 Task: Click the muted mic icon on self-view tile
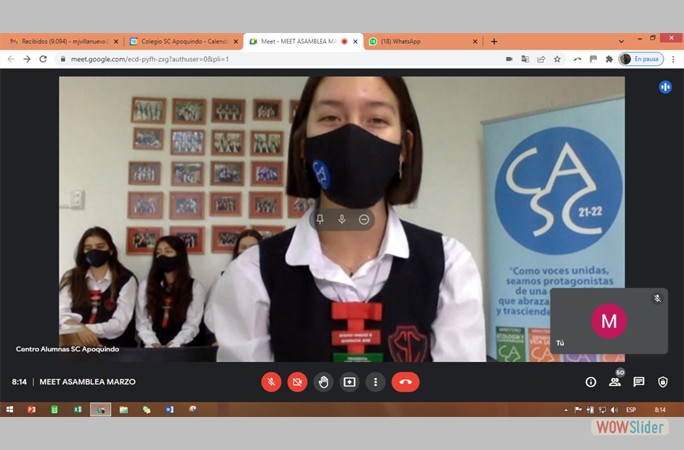657,299
